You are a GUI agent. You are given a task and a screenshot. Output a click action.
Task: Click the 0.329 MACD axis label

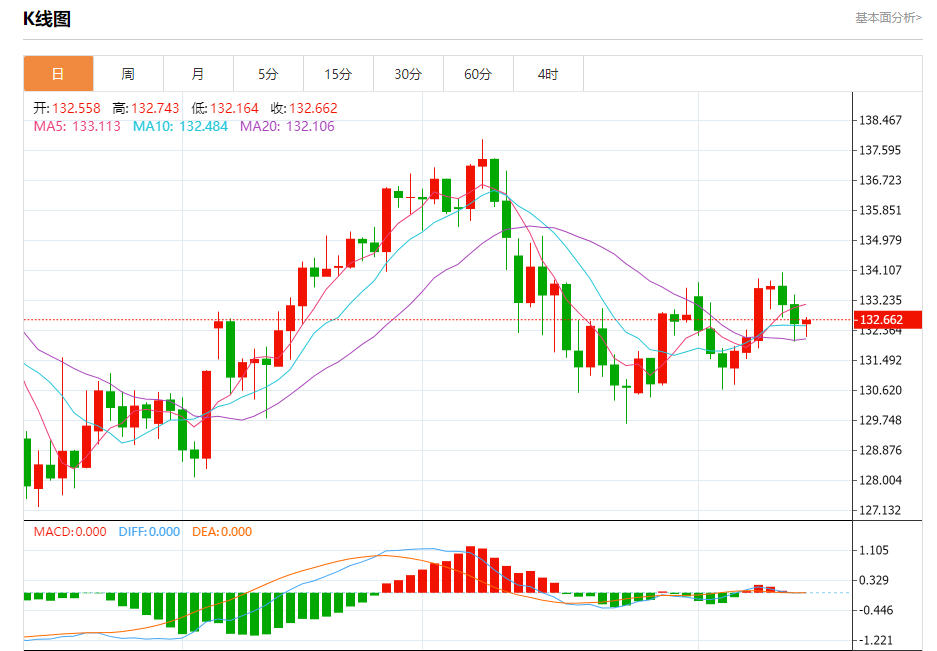(x=874, y=580)
